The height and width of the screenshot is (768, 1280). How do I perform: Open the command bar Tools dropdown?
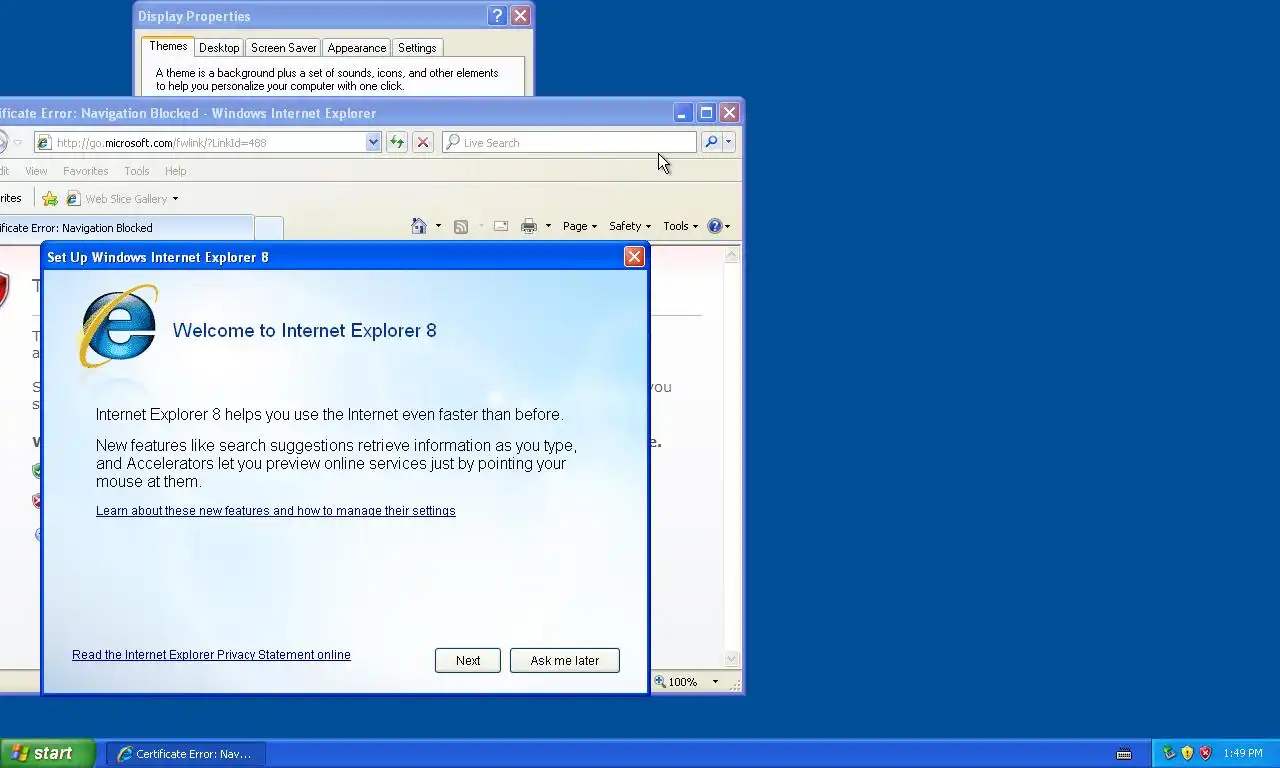tap(681, 226)
